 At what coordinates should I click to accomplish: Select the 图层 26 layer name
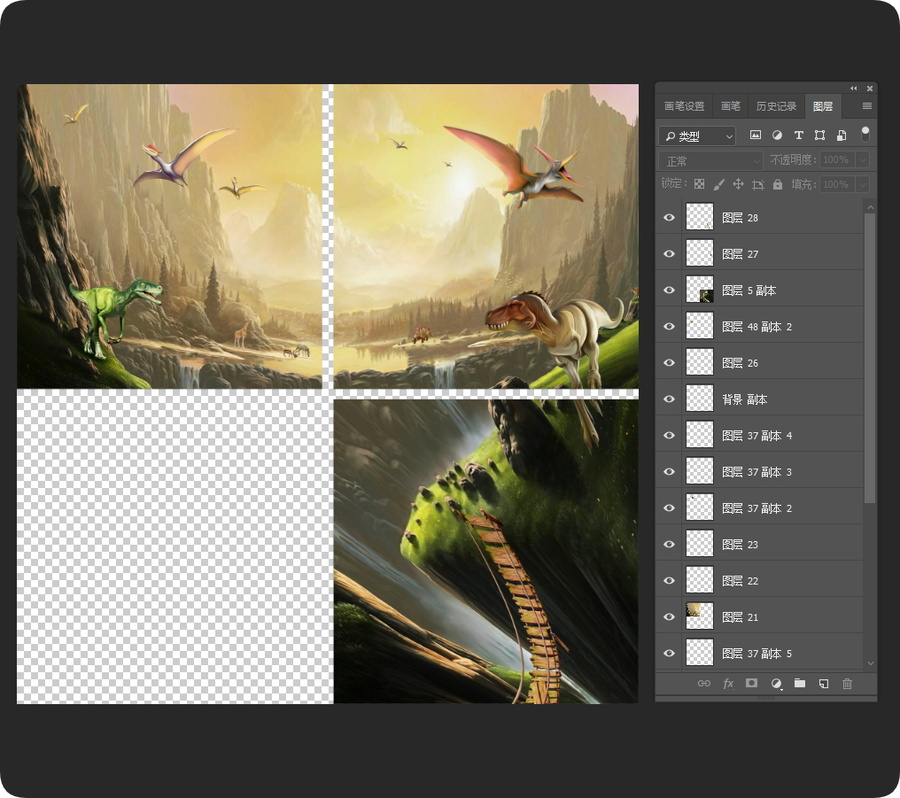[740, 363]
